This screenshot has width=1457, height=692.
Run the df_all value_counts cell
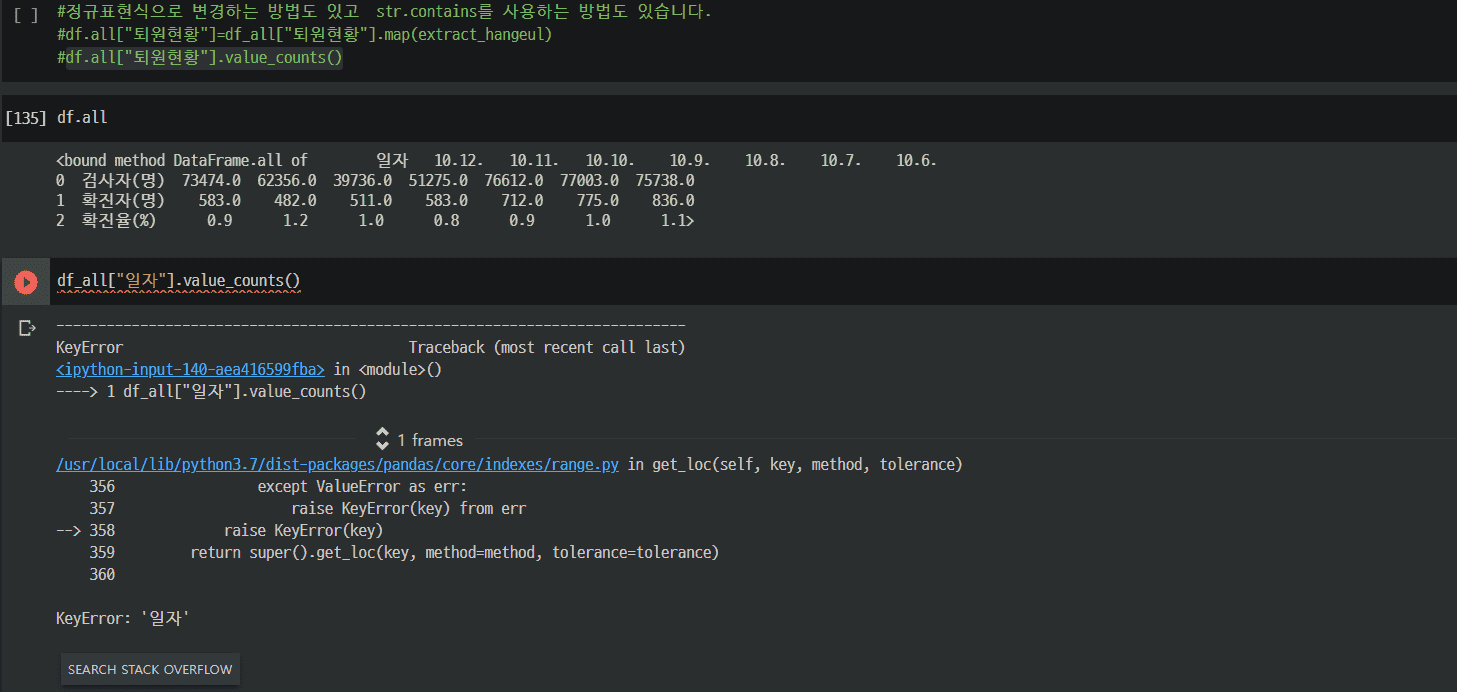[26, 282]
